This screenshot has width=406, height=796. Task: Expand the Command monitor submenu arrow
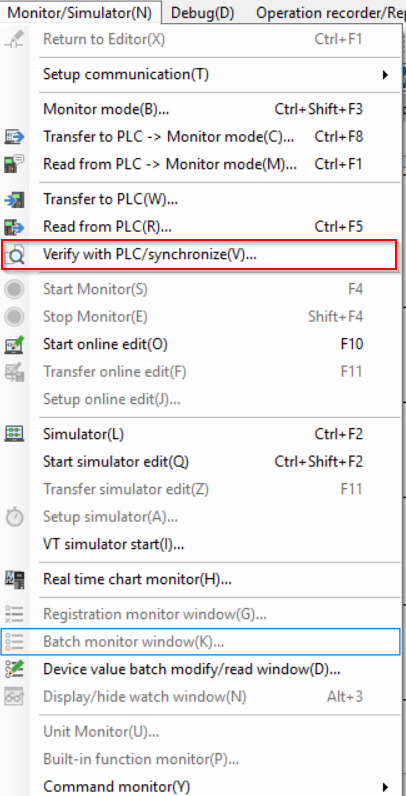[386, 787]
